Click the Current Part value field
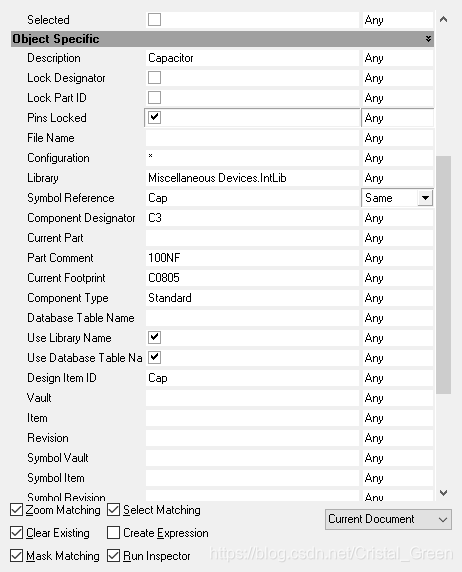462x572 pixels. [252, 238]
